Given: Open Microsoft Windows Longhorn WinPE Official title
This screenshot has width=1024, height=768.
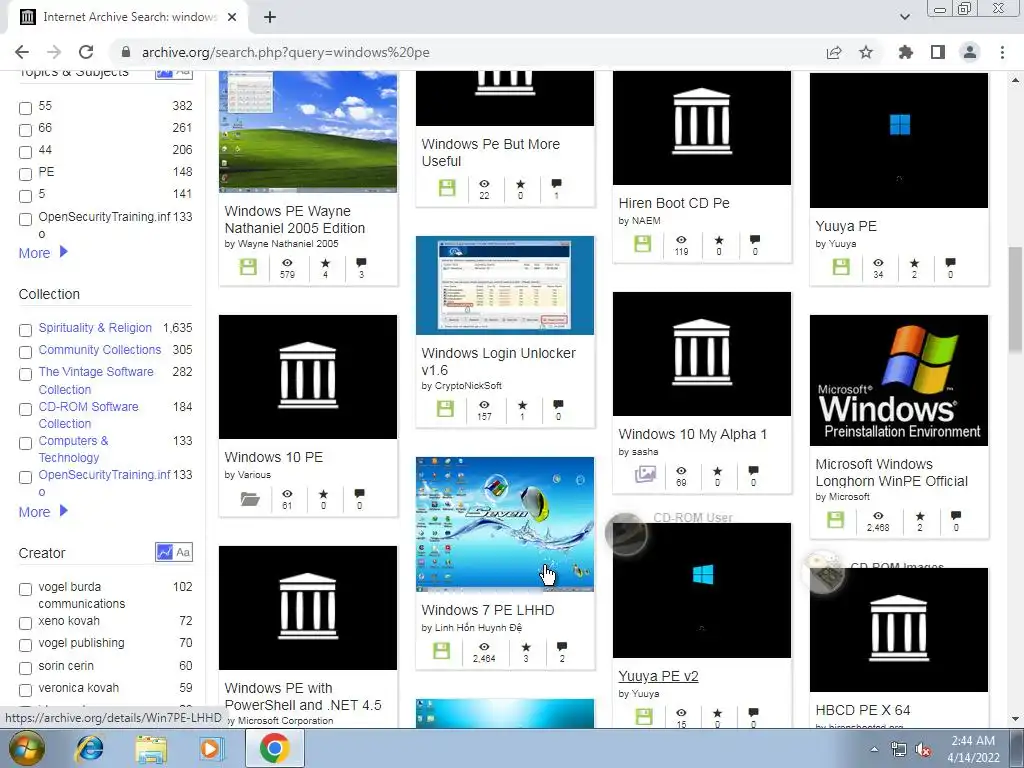Looking at the screenshot, I should (891, 472).
